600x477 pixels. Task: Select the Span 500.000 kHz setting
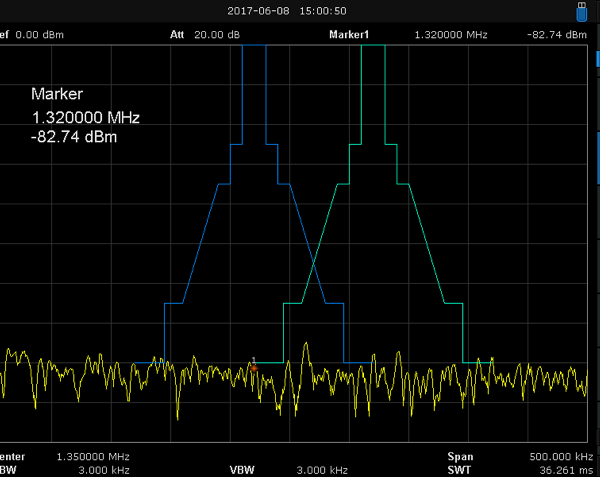click(x=552, y=455)
